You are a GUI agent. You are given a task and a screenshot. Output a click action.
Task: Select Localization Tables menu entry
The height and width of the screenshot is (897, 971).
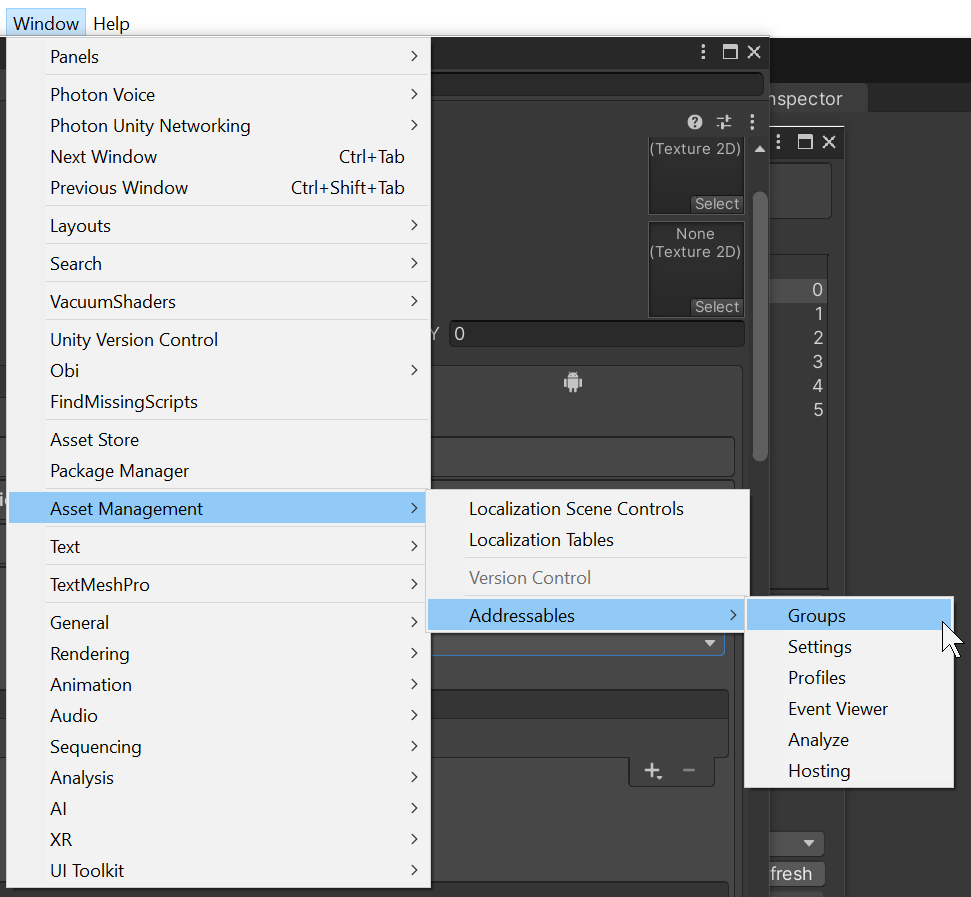click(541, 540)
